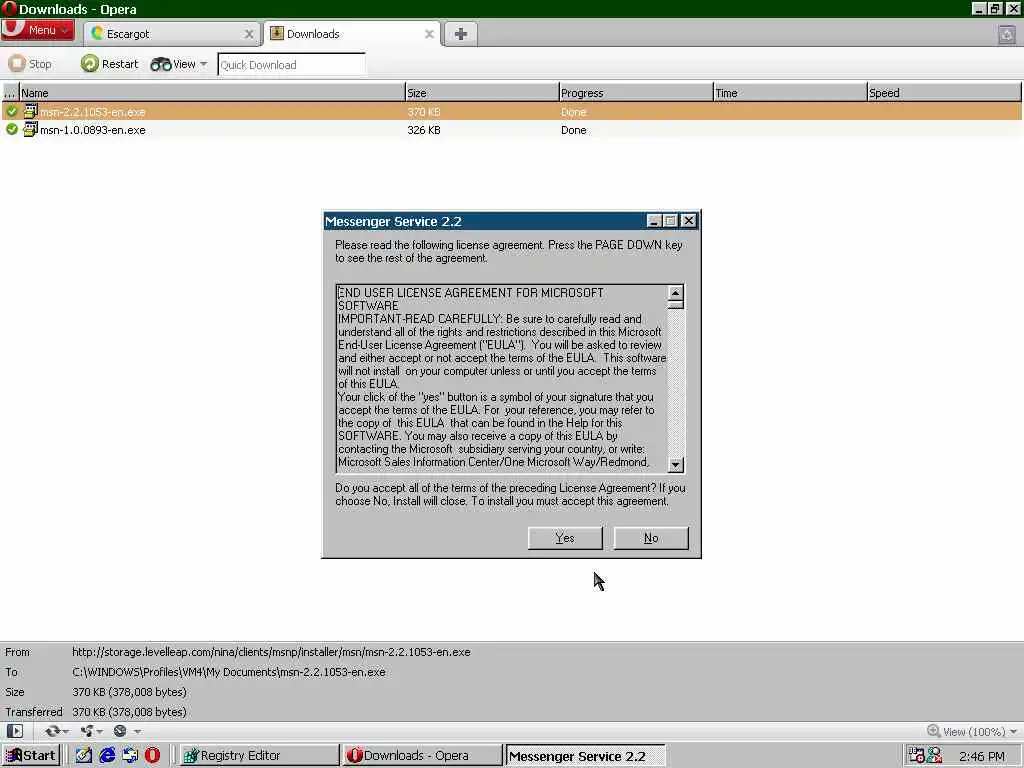Screen dimensions: 1024x768
Task: Click the zoom magnifier icon in status bar
Action: [x=934, y=731]
